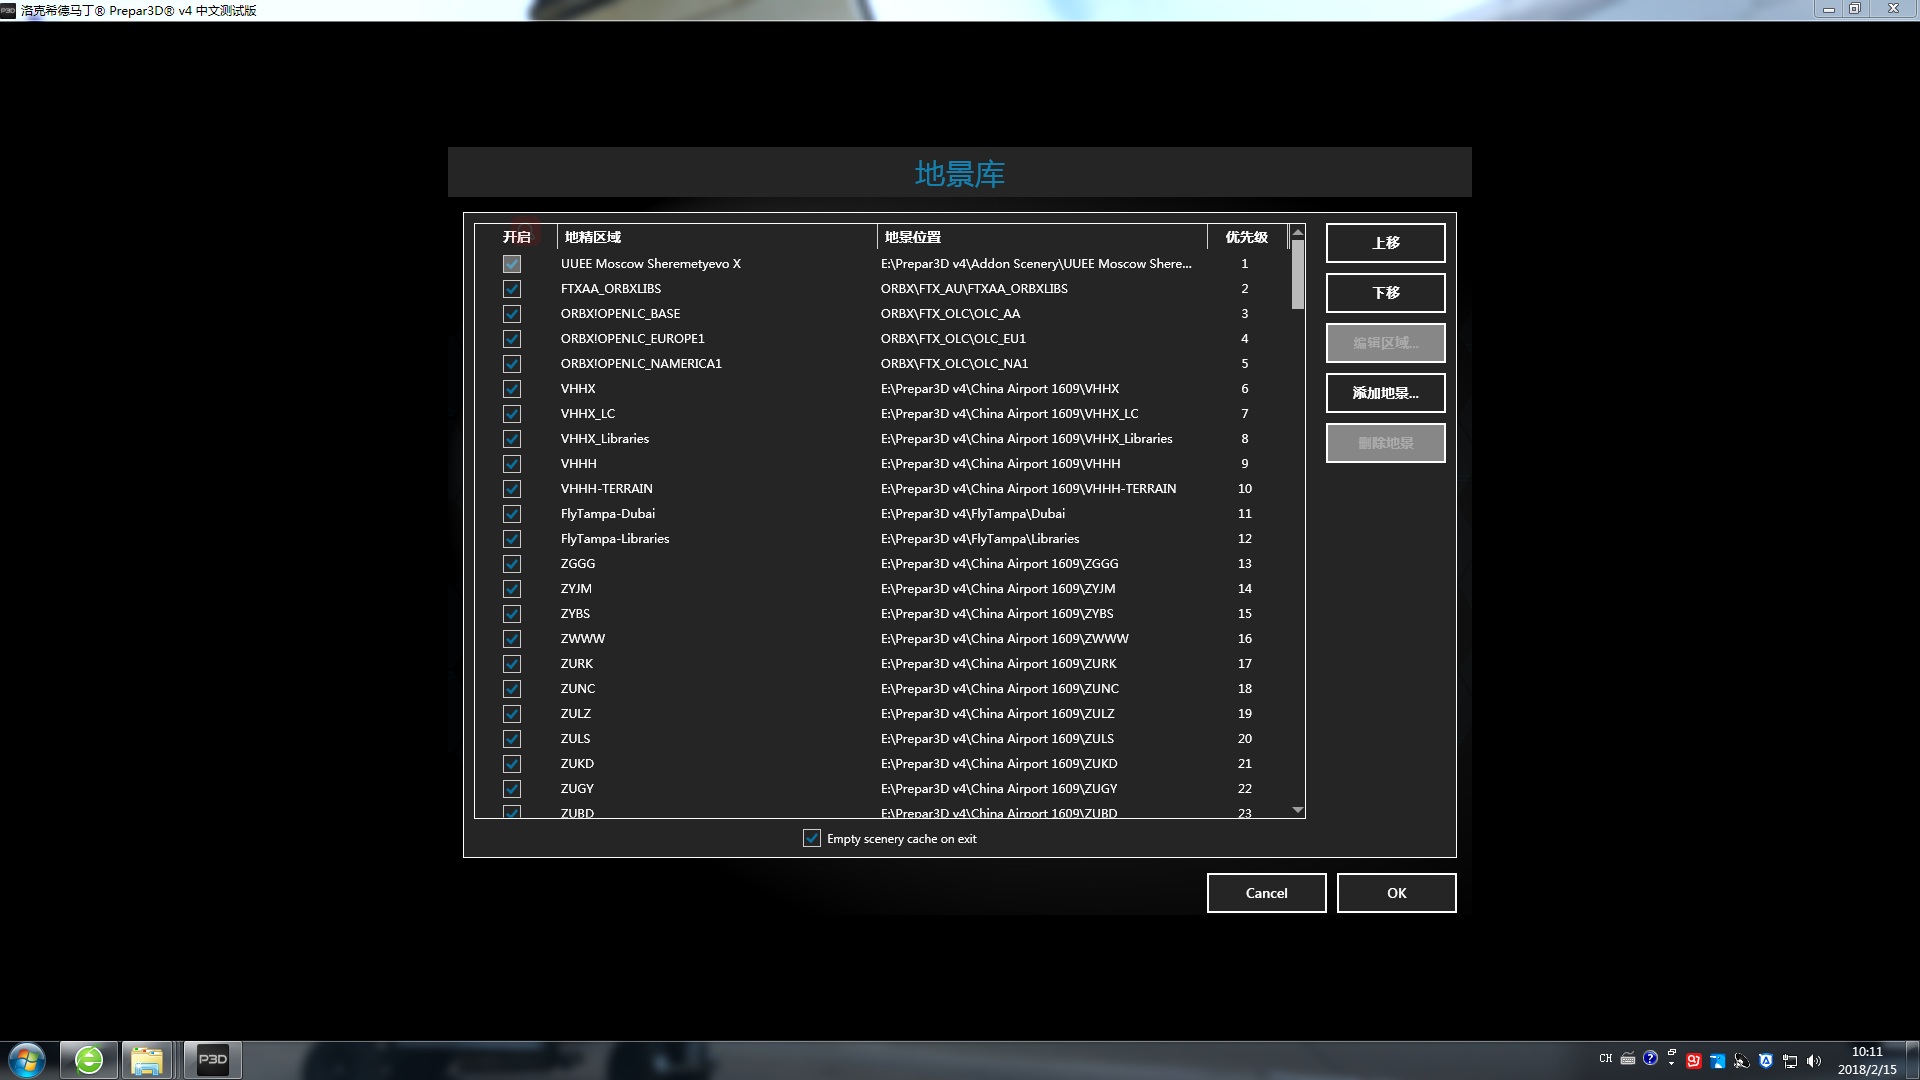Open the on-screen keyboard tray icon
The image size is (1920, 1080).
coord(1628,1059)
